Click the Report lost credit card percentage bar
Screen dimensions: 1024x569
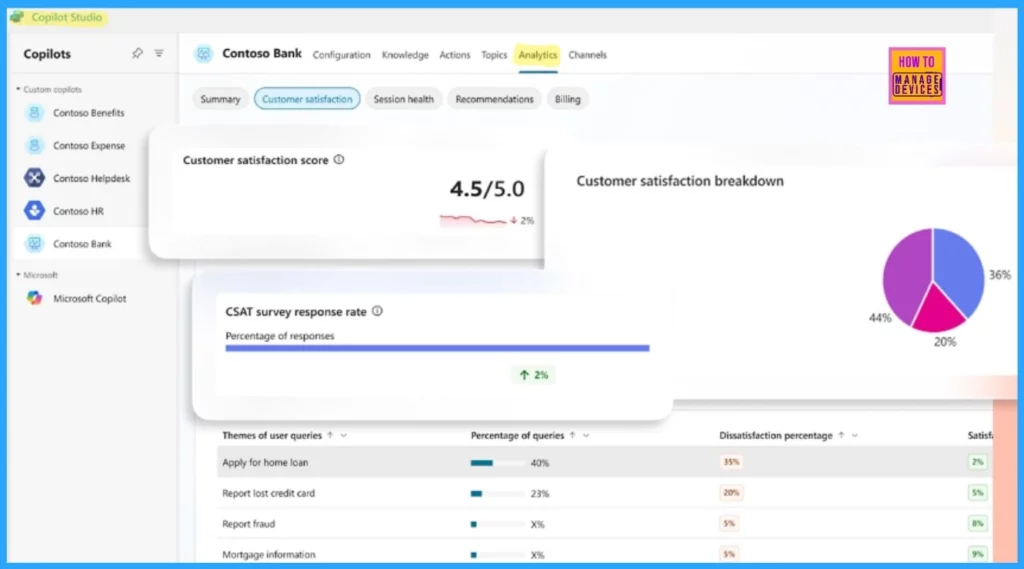click(x=497, y=493)
